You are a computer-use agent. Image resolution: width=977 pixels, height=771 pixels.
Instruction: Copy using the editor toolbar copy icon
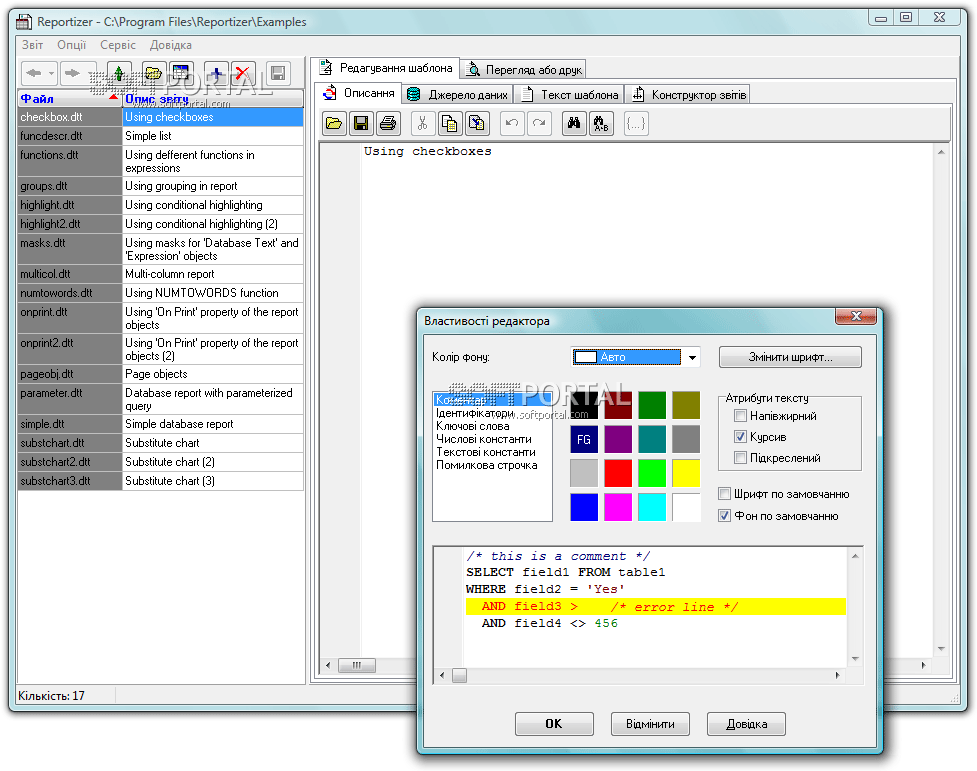(x=450, y=123)
